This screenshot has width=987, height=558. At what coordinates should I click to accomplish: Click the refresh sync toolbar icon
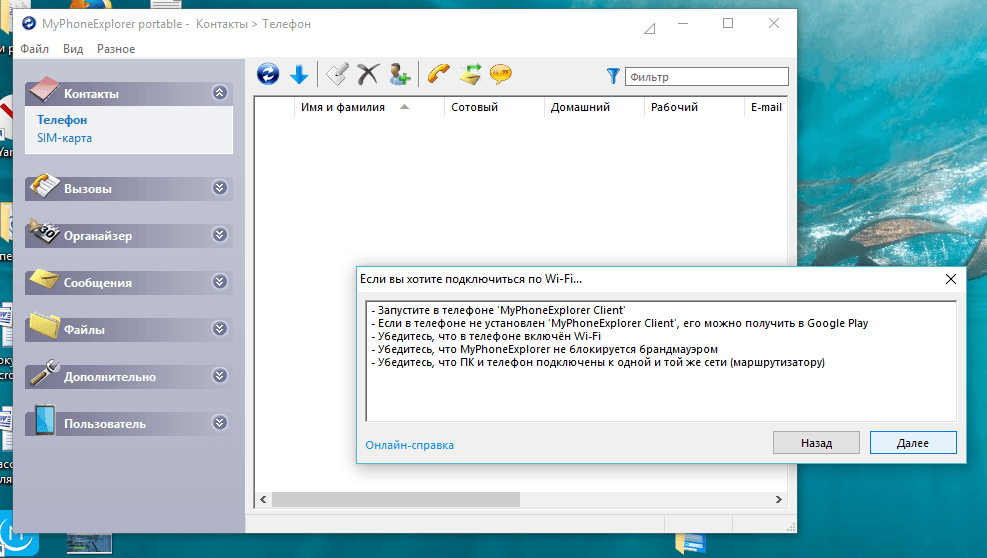pos(268,74)
